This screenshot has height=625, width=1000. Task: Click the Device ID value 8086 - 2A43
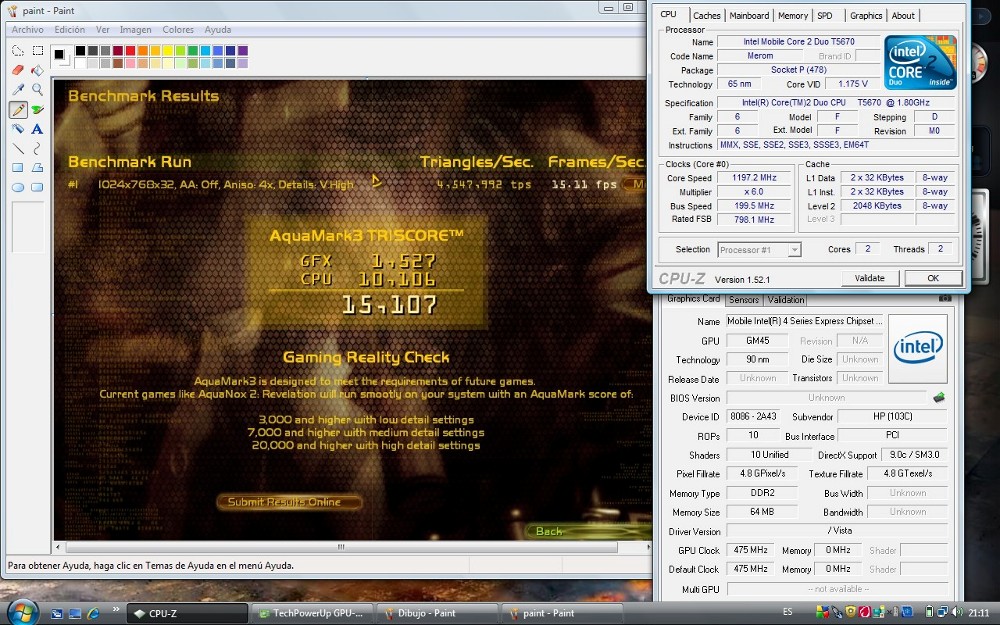click(753, 416)
